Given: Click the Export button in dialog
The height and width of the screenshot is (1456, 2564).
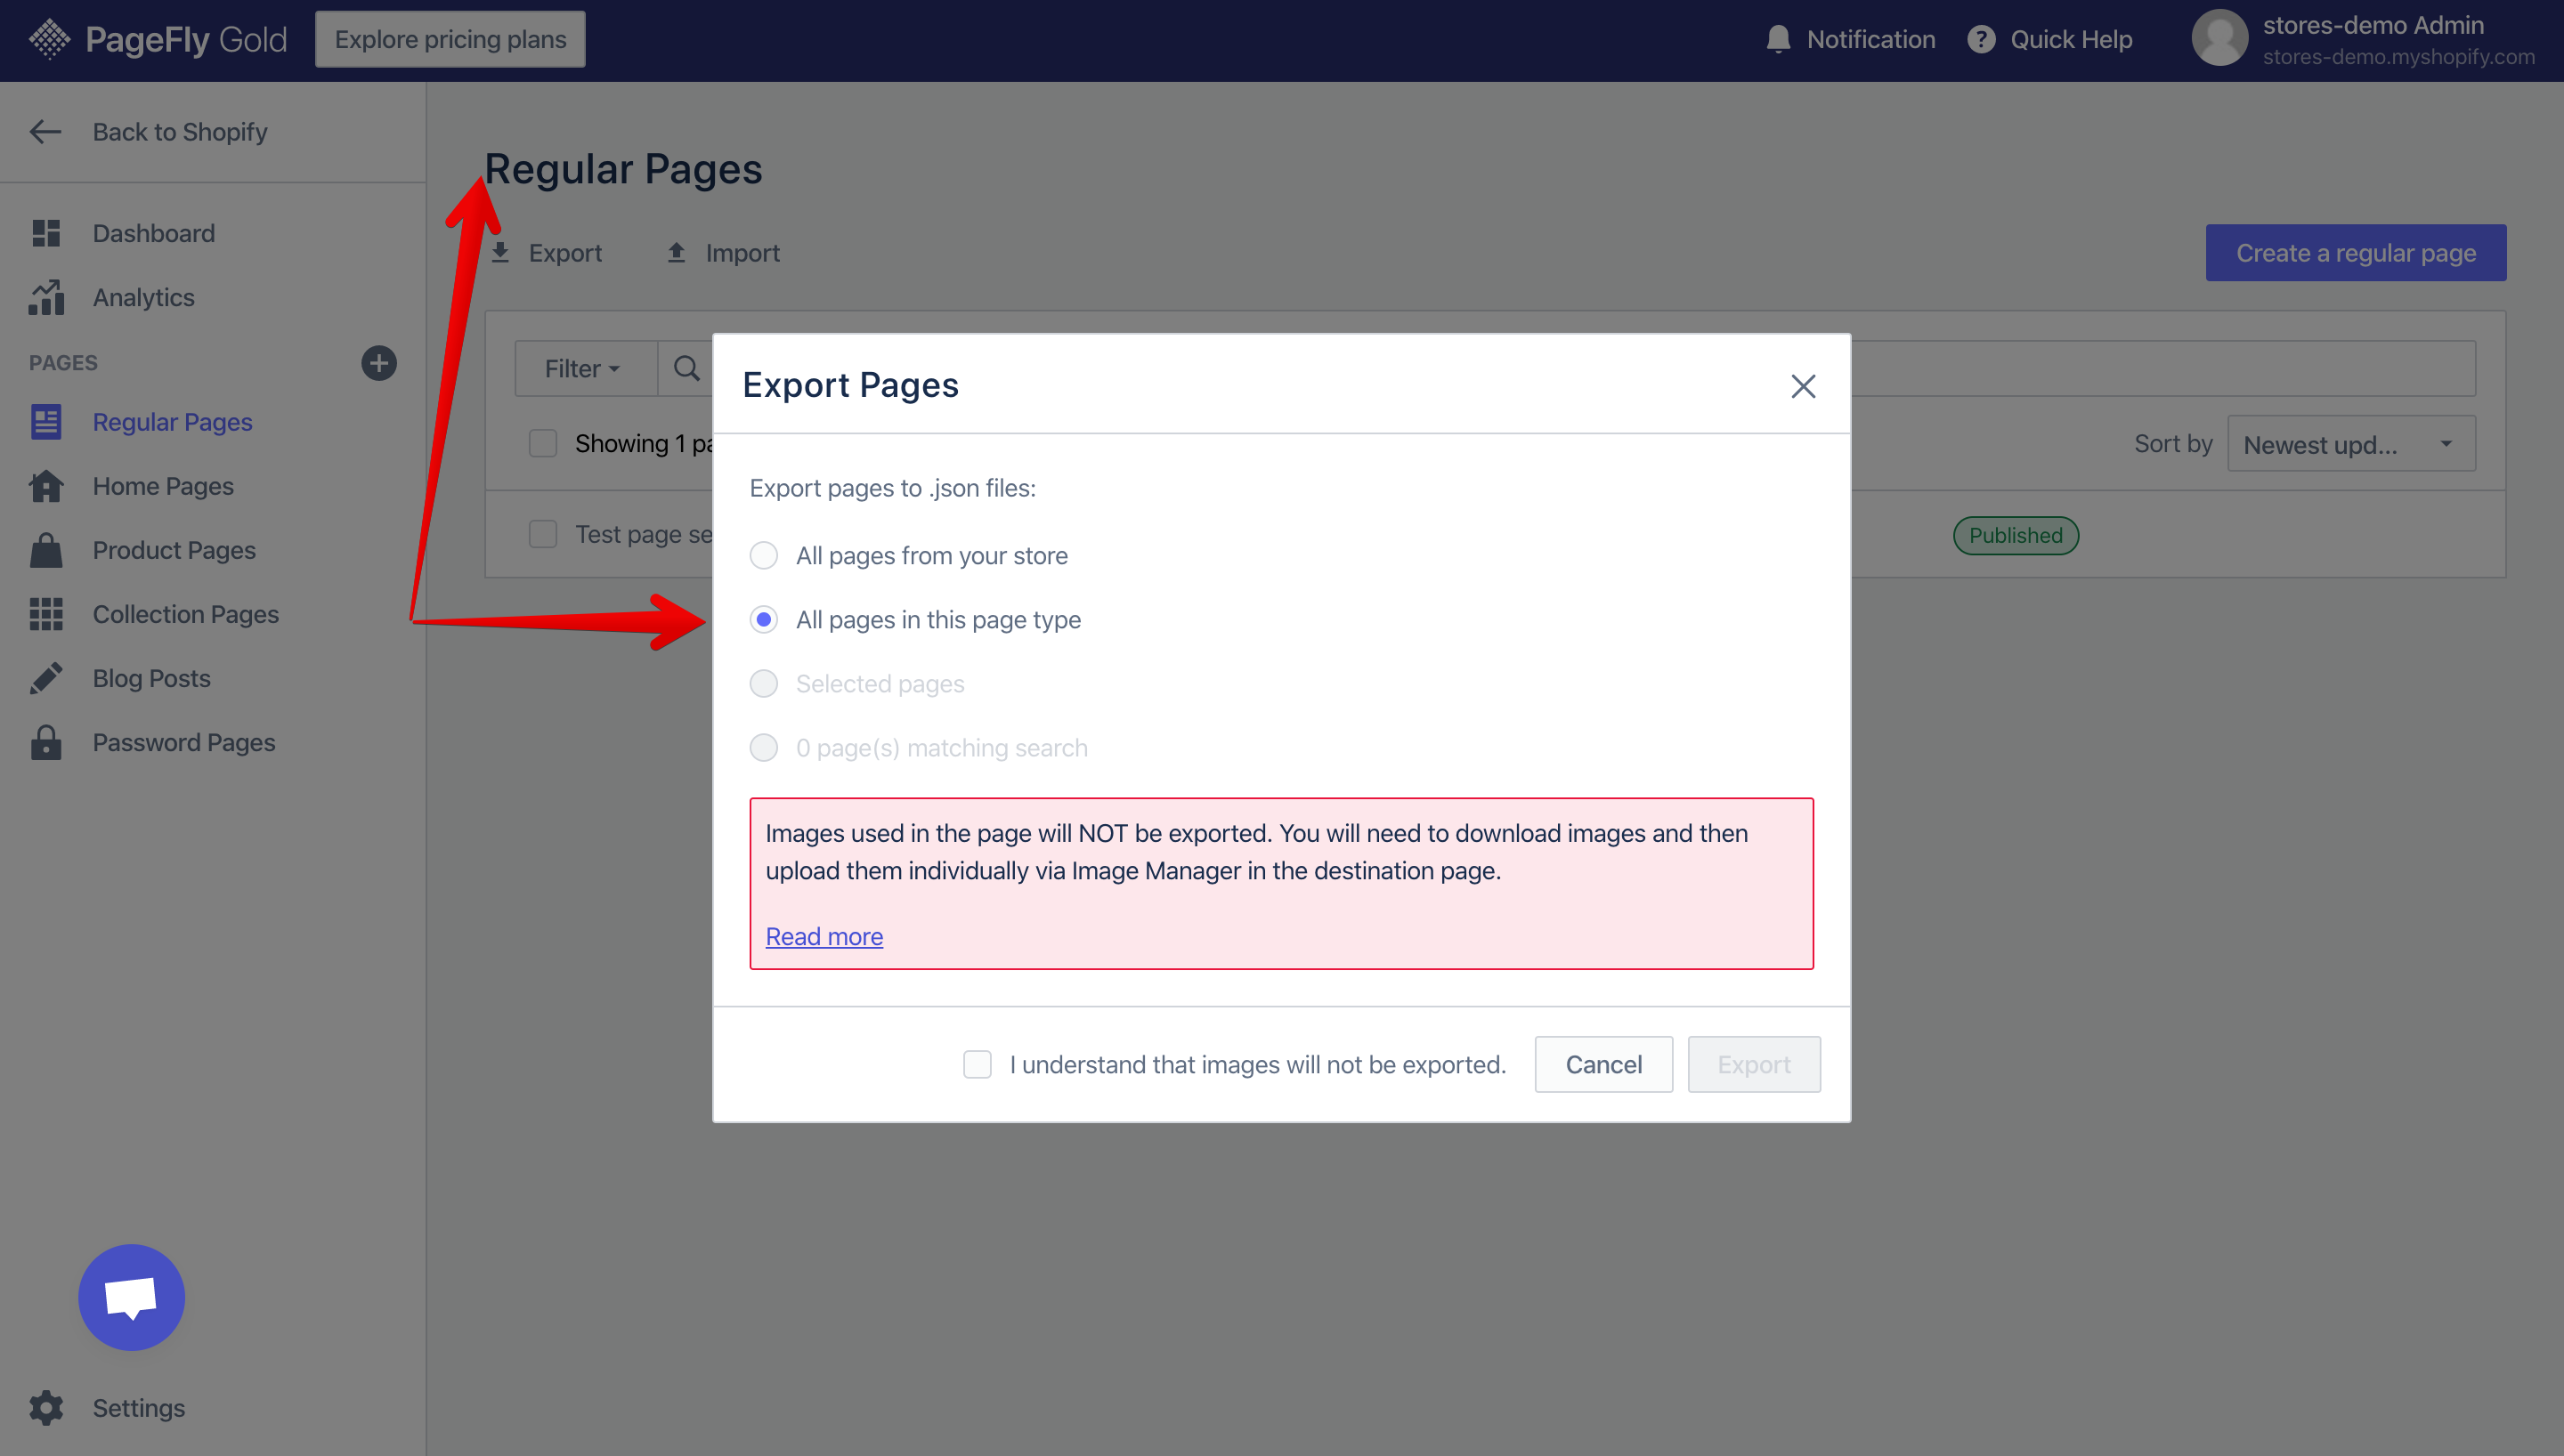Looking at the screenshot, I should click(1754, 1064).
